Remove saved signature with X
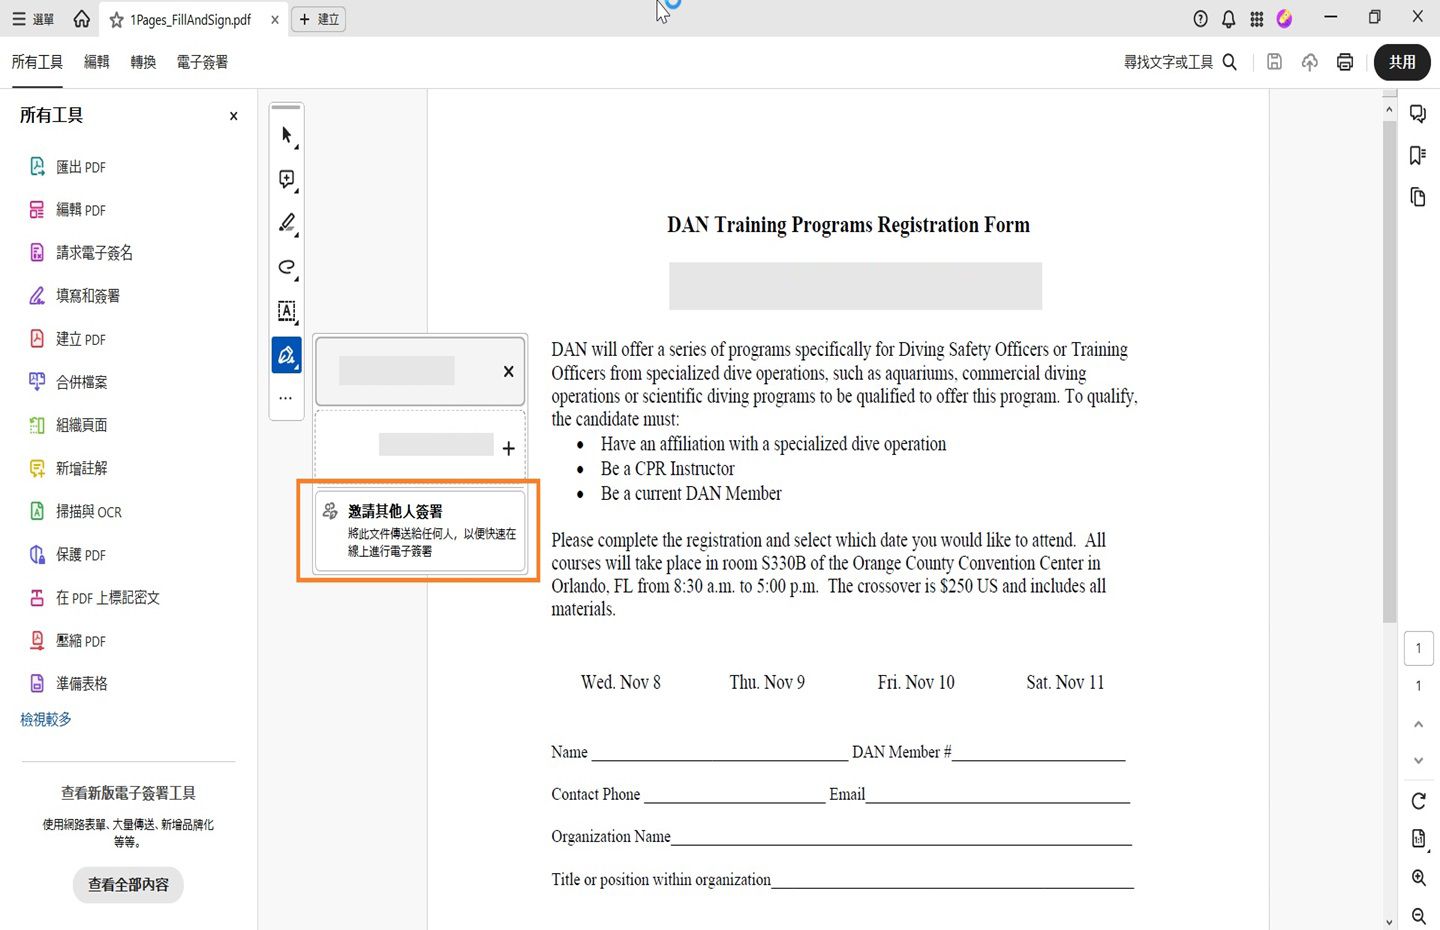Screen dimensions: 1440x930 click(508, 371)
